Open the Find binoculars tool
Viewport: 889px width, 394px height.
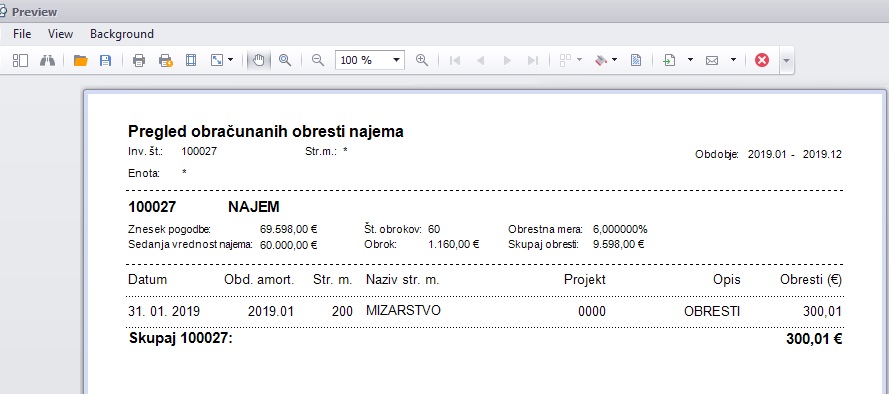pyautogui.click(x=48, y=60)
